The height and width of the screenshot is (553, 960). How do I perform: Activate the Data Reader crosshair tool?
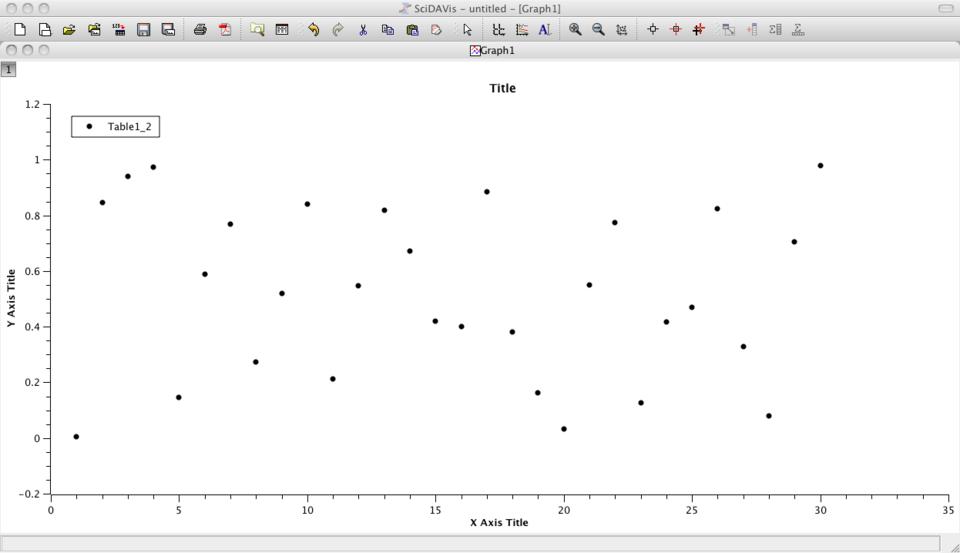[x=653, y=30]
